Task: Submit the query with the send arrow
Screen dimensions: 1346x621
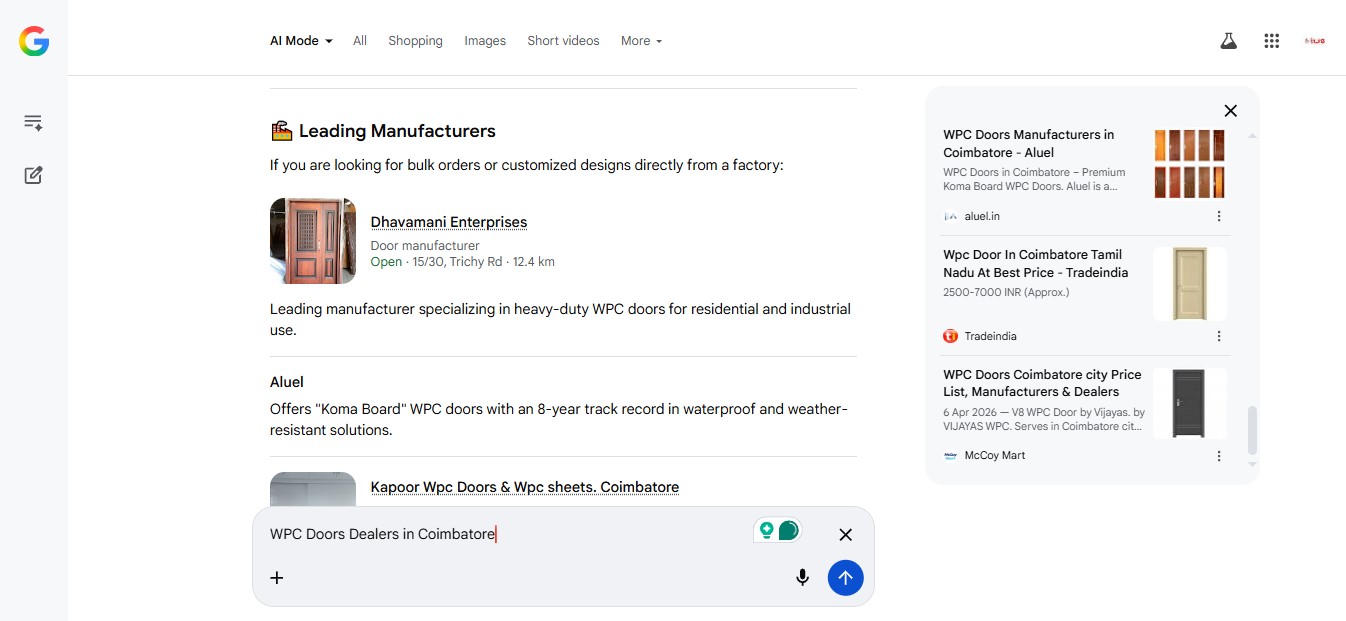Action: click(845, 577)
